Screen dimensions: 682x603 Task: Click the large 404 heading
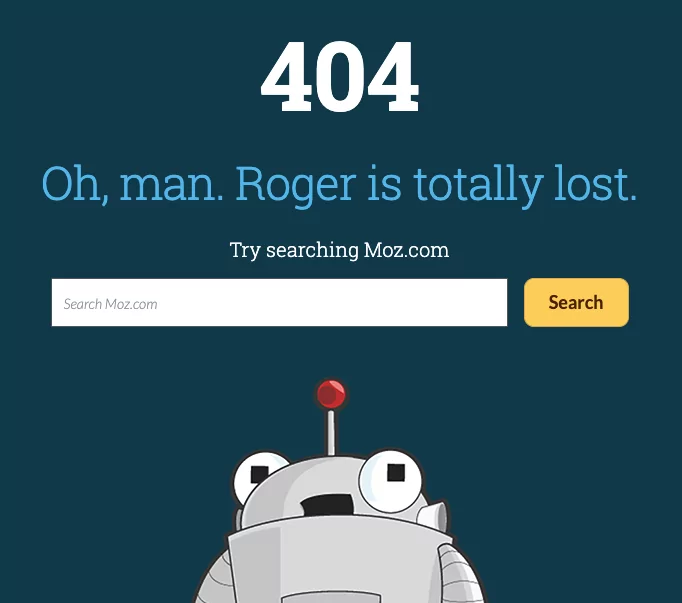tap(340, 77)
